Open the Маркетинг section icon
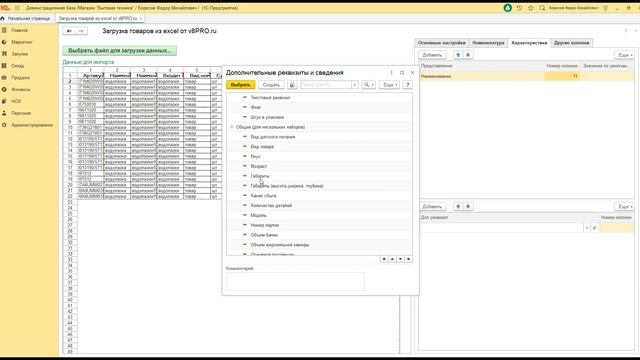 [4, 42]
